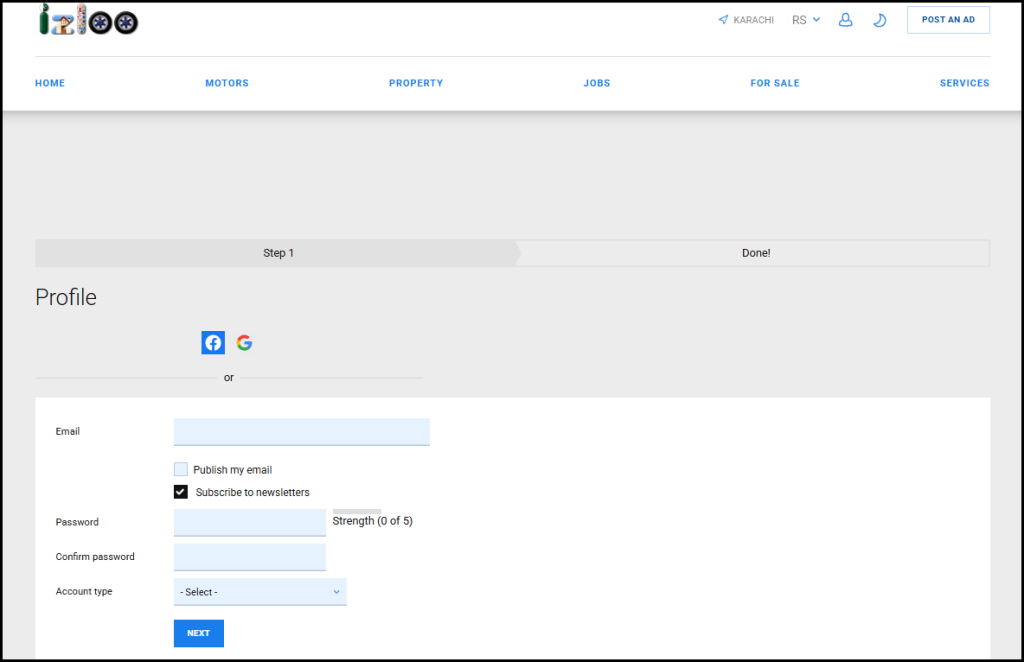
Task: Open the RS currency dropdown
Action: pos(806,19)
